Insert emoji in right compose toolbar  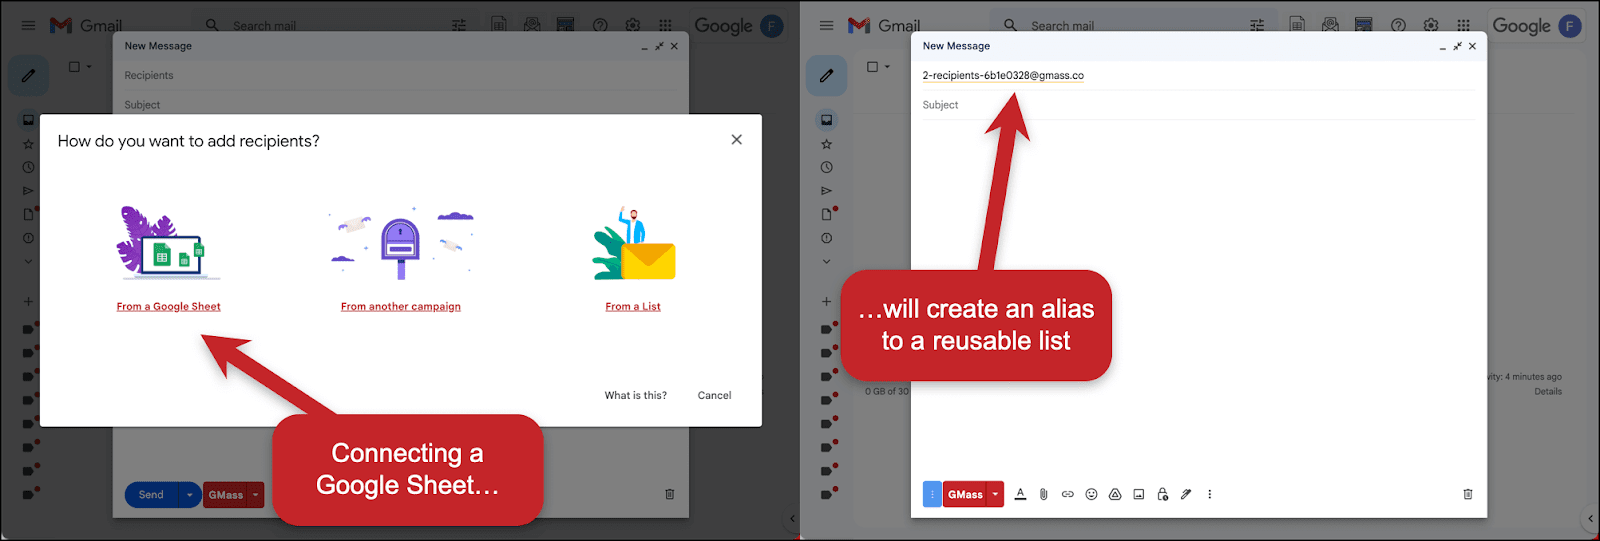click(x=1091, y=494)
